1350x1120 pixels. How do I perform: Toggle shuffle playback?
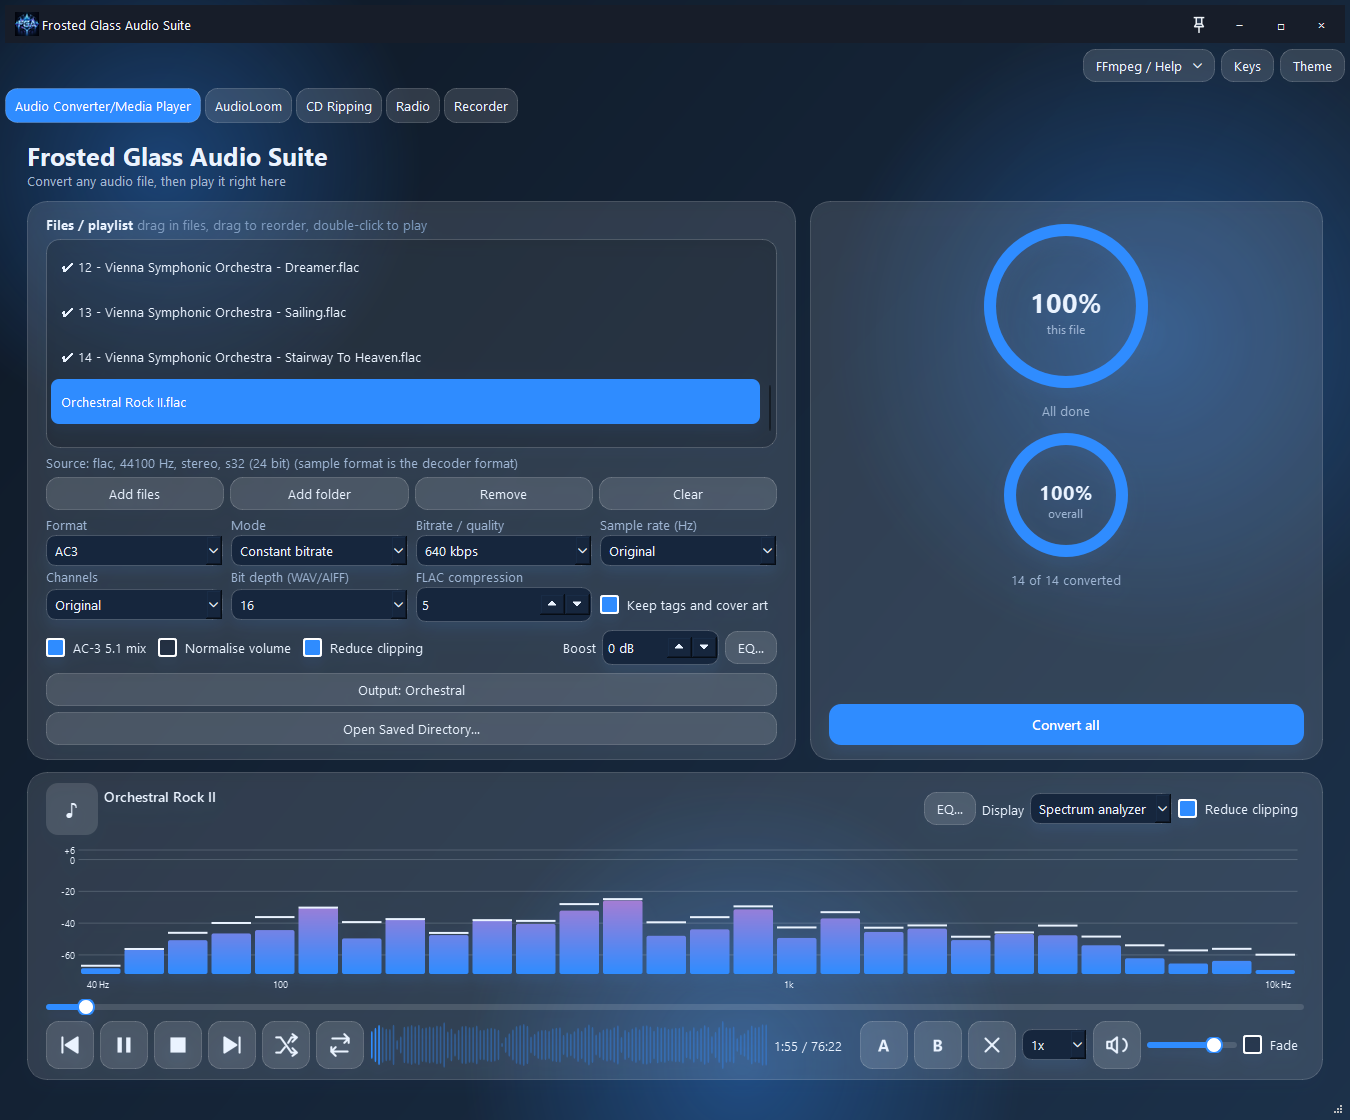pos(286,1045)
